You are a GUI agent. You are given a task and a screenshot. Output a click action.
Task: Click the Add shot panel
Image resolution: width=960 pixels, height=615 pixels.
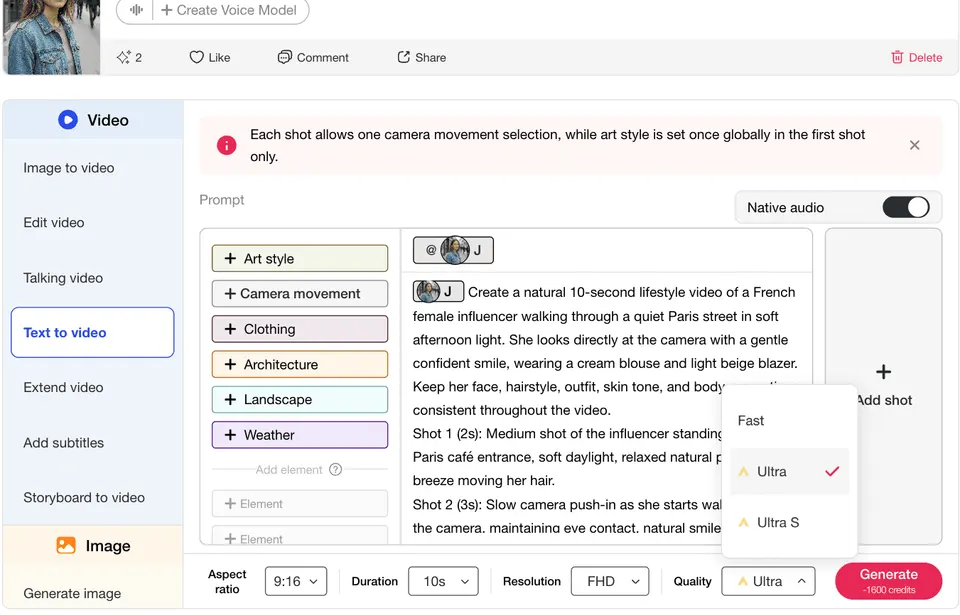point(883,386)
